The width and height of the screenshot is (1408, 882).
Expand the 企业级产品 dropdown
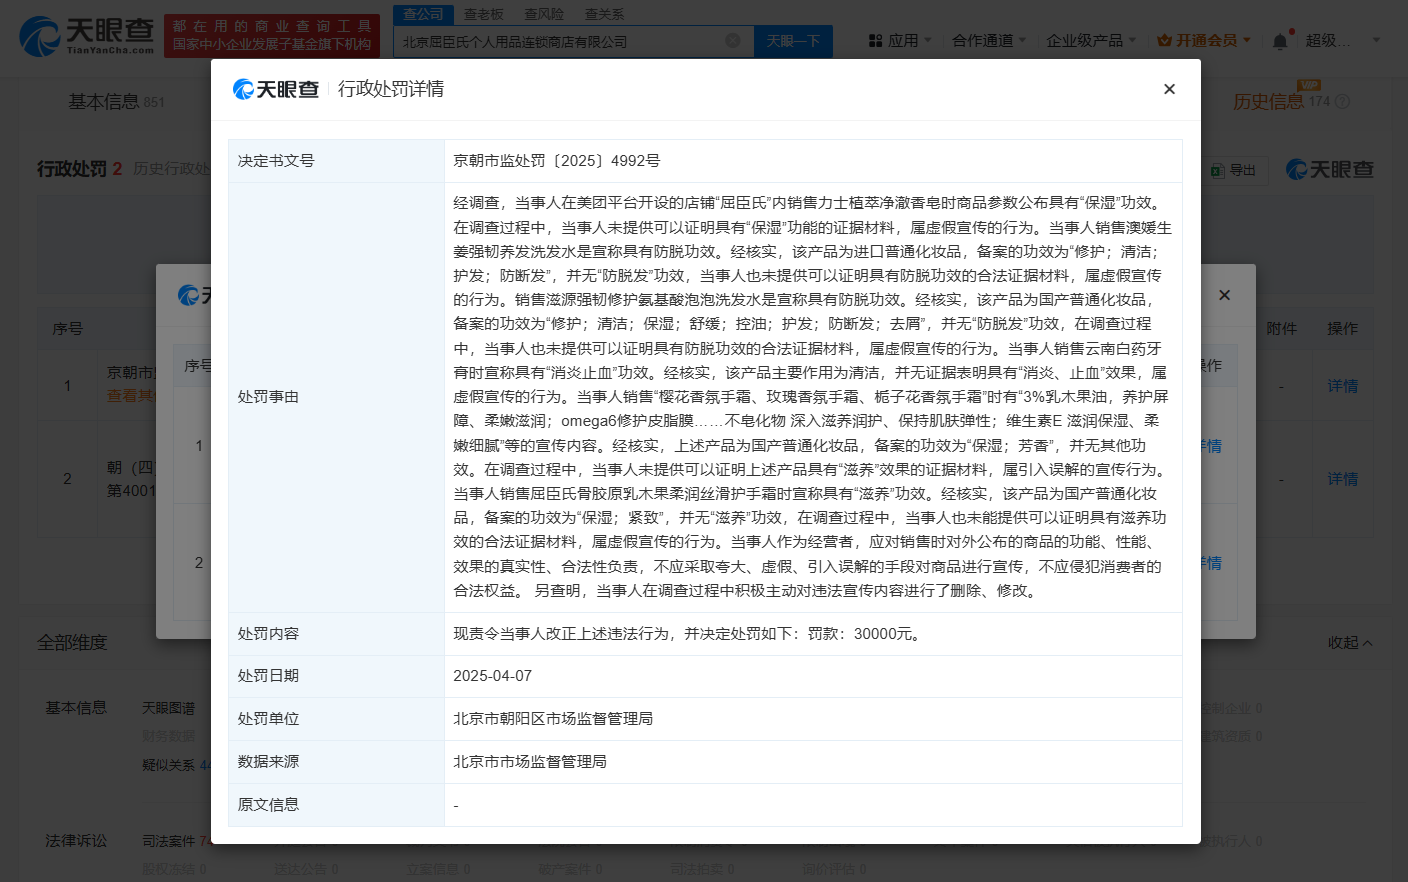(1085, 38)
